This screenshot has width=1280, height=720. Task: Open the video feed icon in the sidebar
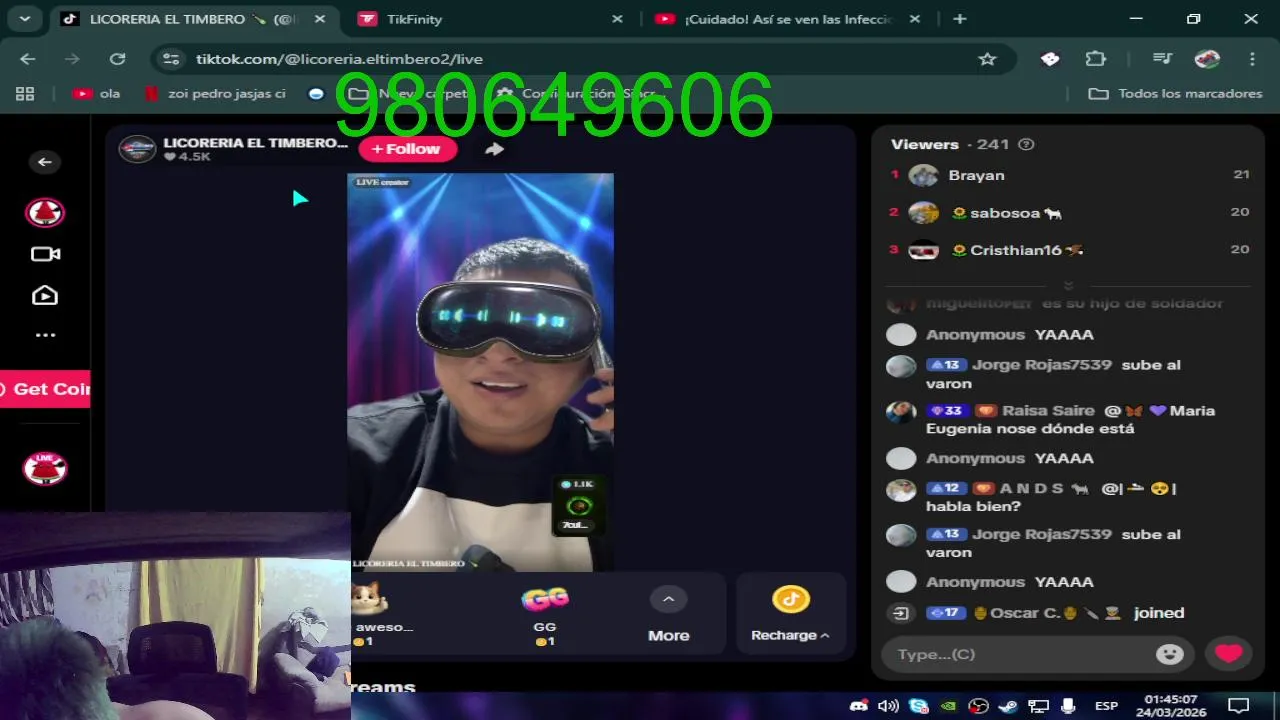click(45, 295)
